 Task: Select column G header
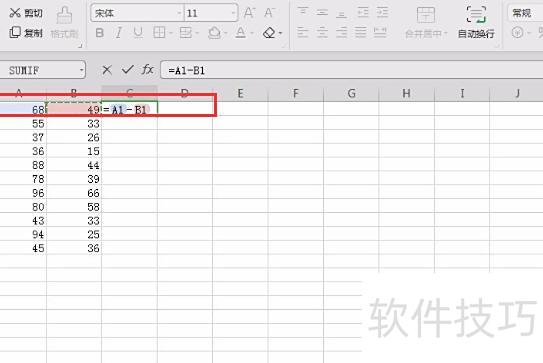pyautogui.click(x=351, y=94)
